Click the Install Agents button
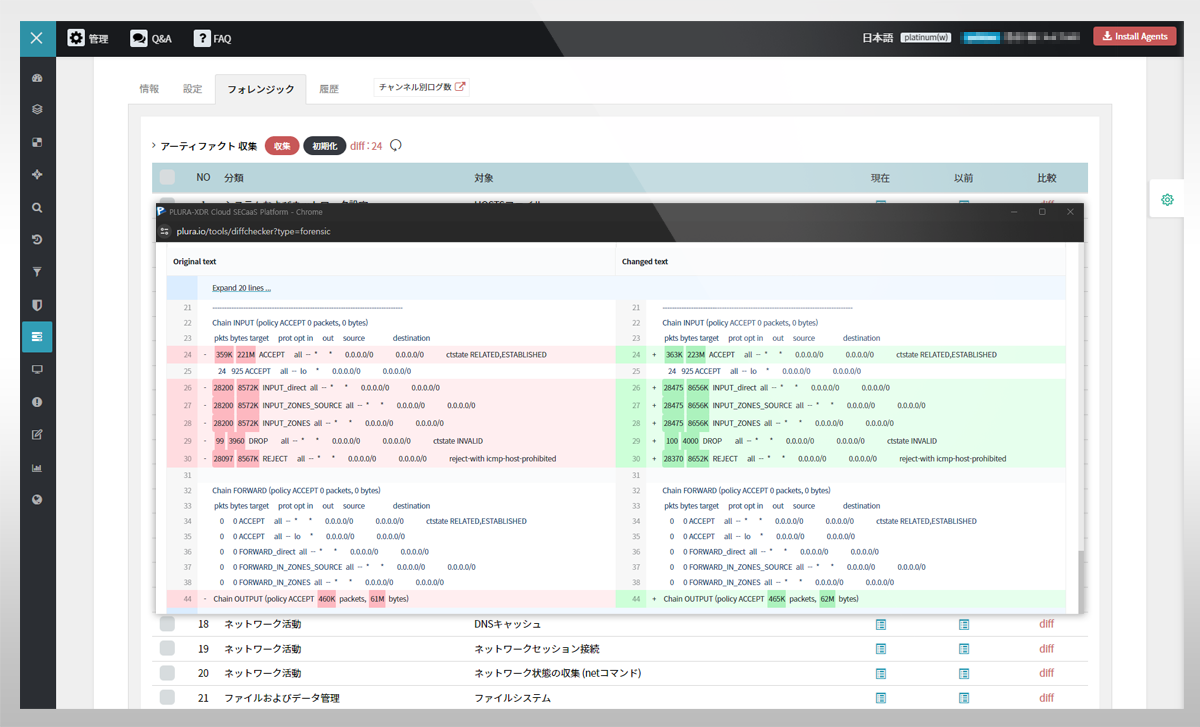1200x727 pixels. point(1134,37)
